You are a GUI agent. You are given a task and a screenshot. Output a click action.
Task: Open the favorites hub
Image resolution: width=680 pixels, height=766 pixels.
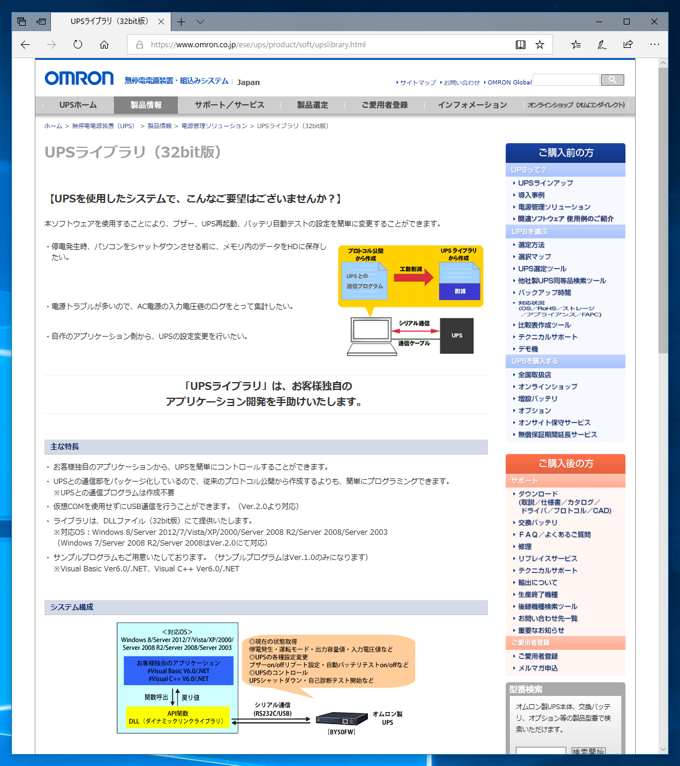576,44
